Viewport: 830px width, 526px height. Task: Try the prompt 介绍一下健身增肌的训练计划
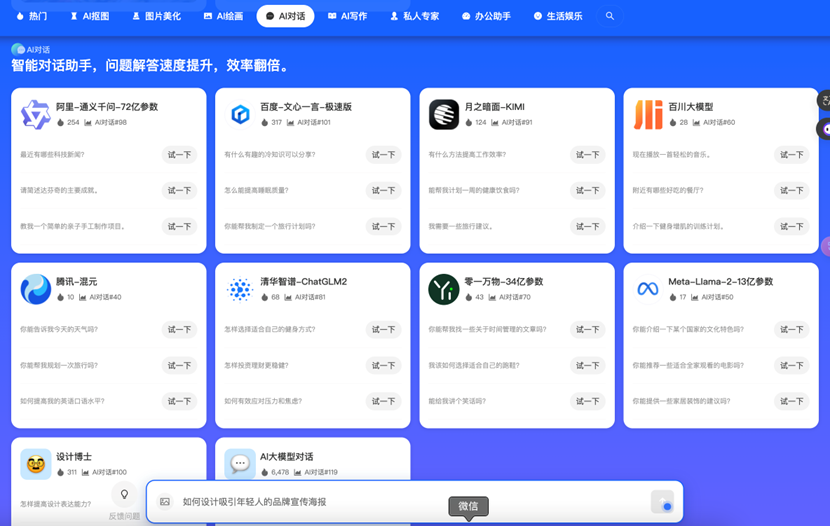pyautogui.click(x=791, y=226)
